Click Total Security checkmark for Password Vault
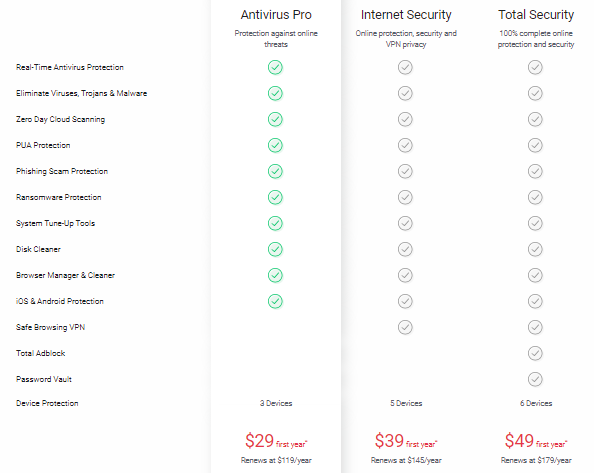Viewport: 594px width, 473px height. 535,379
